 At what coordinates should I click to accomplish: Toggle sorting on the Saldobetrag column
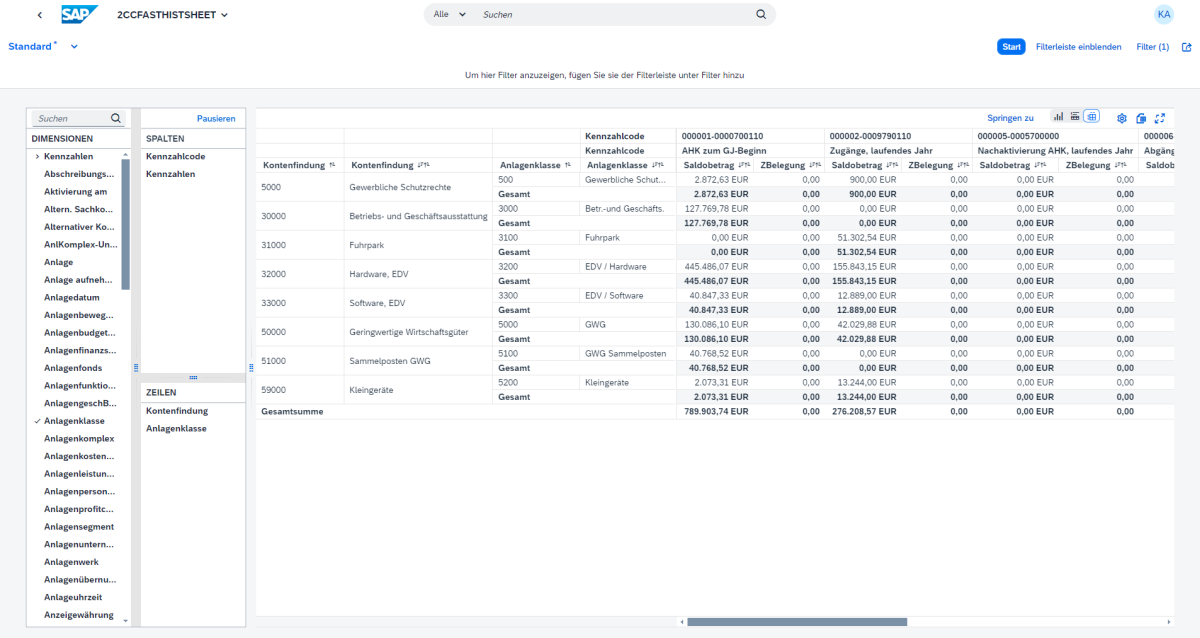(x=744, y=164)
